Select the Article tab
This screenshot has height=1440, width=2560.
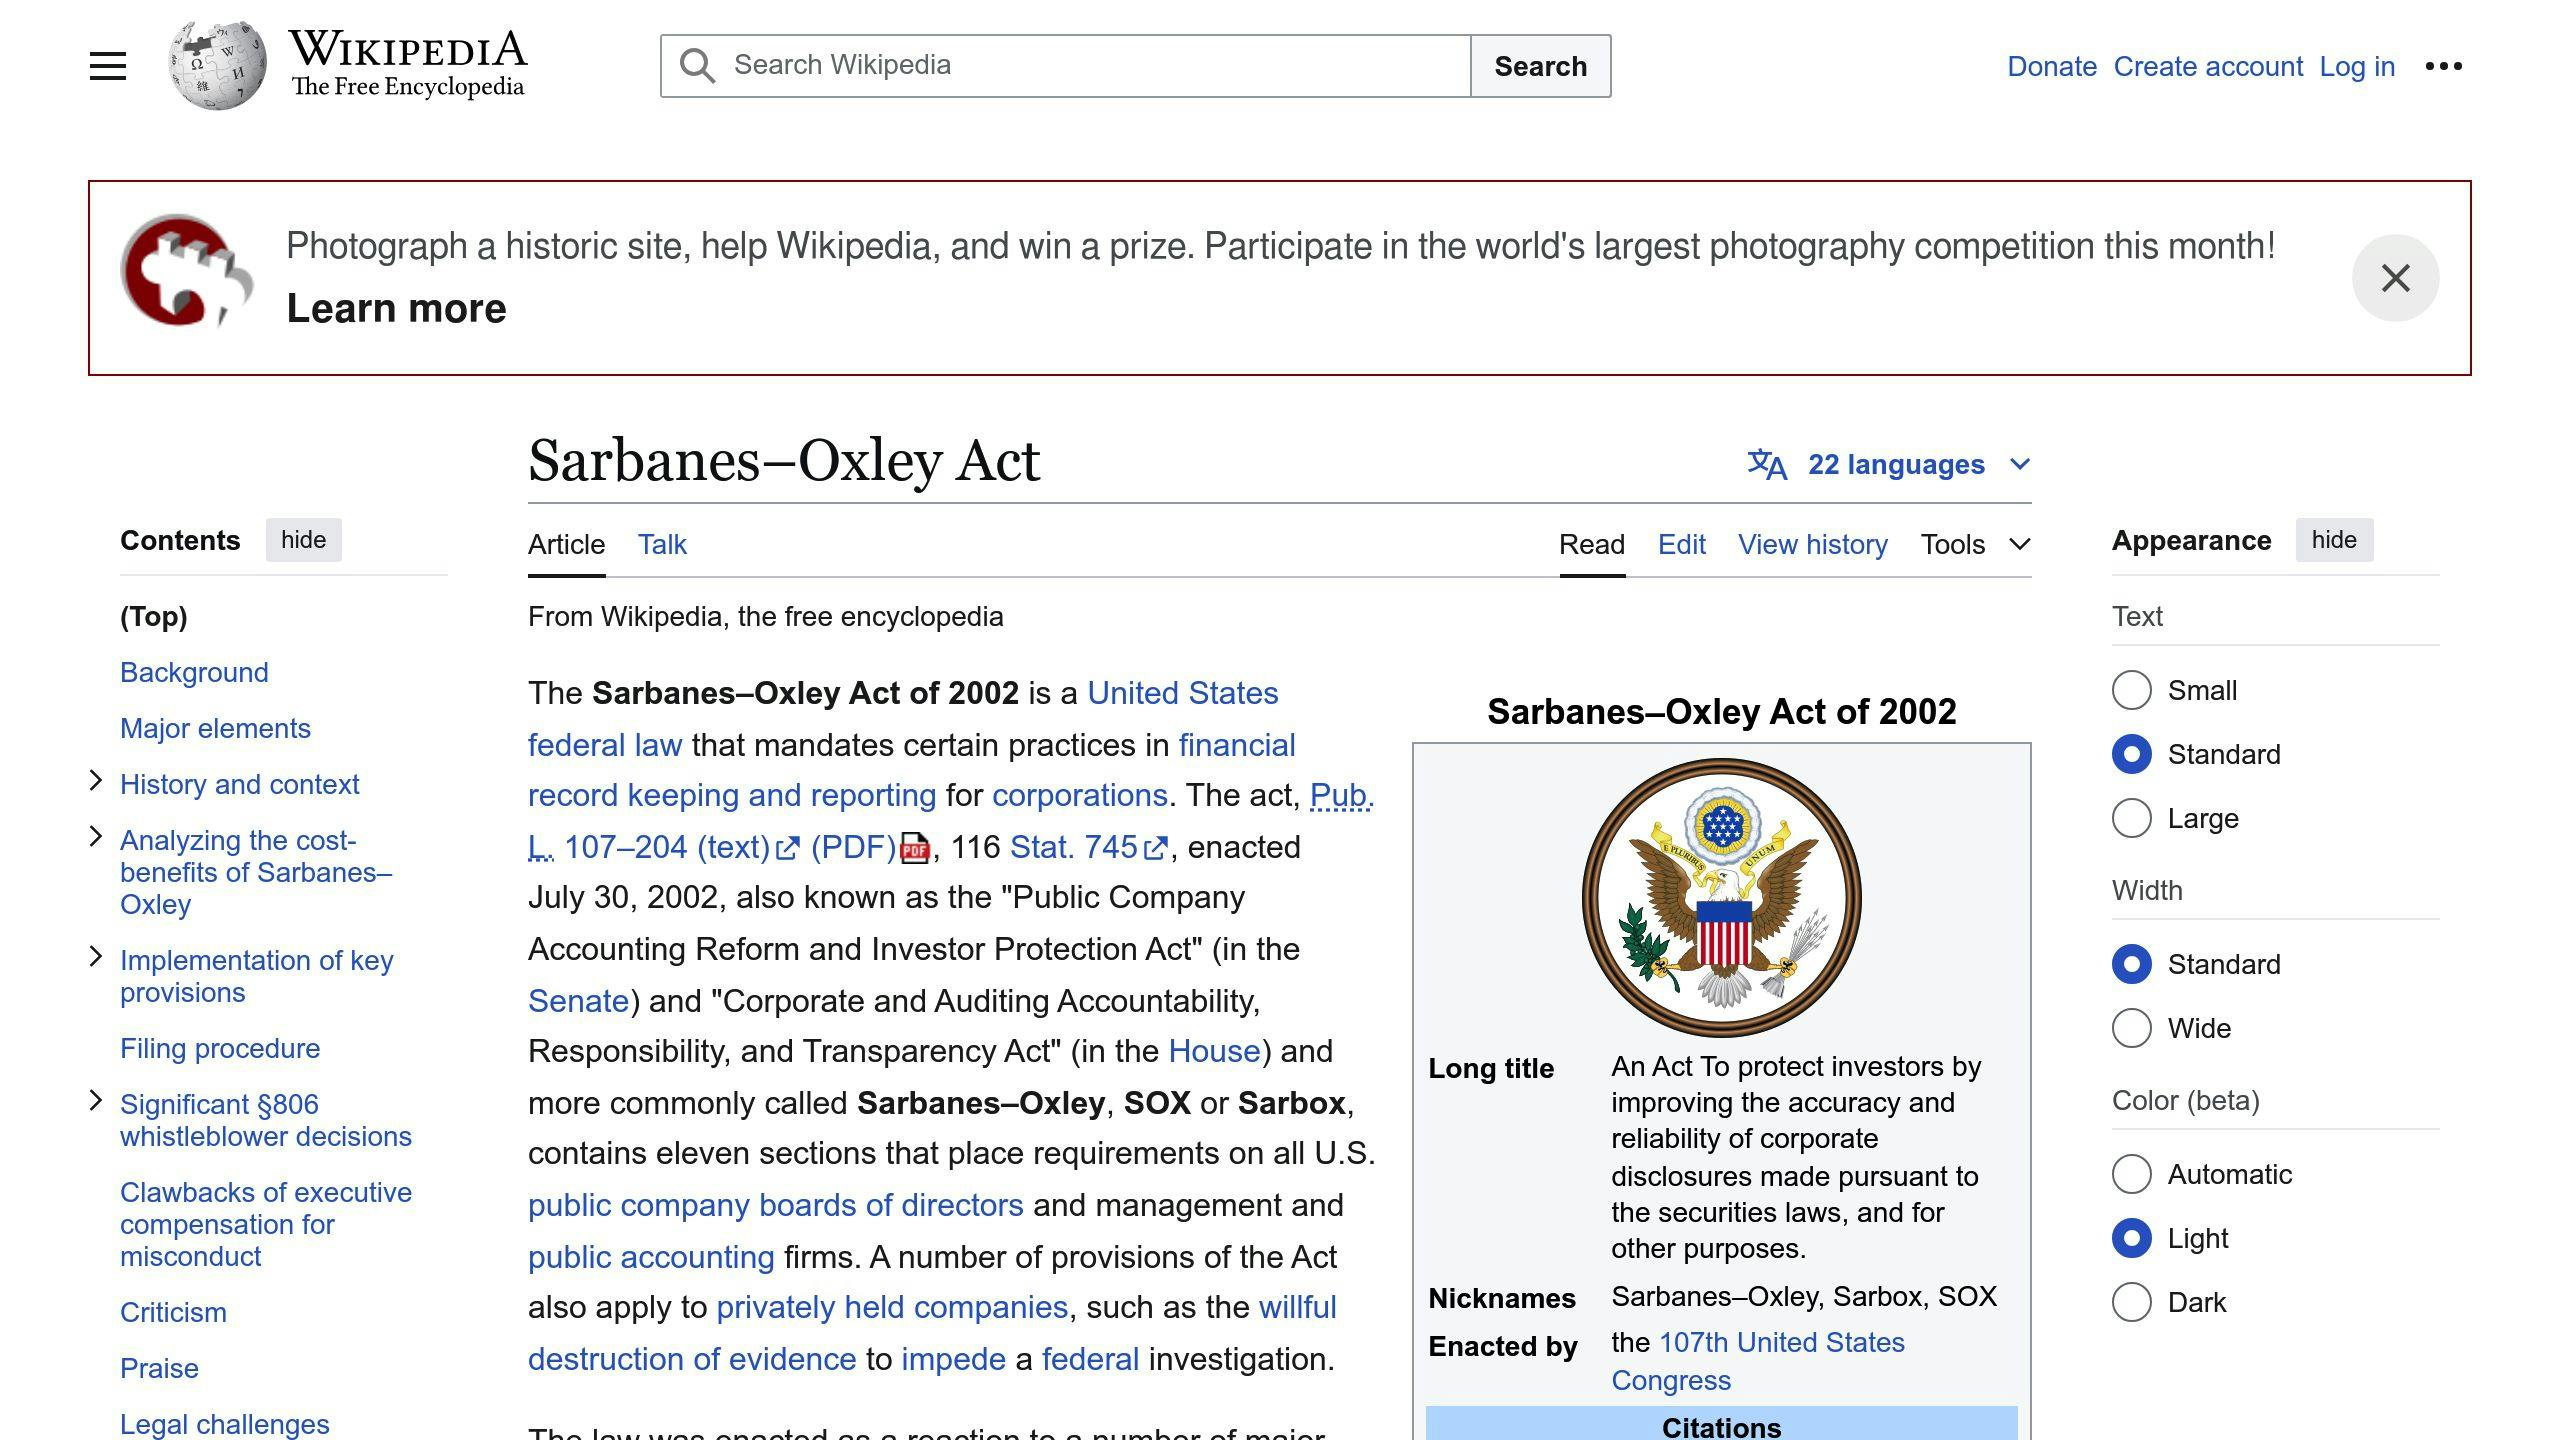point(566,544)
